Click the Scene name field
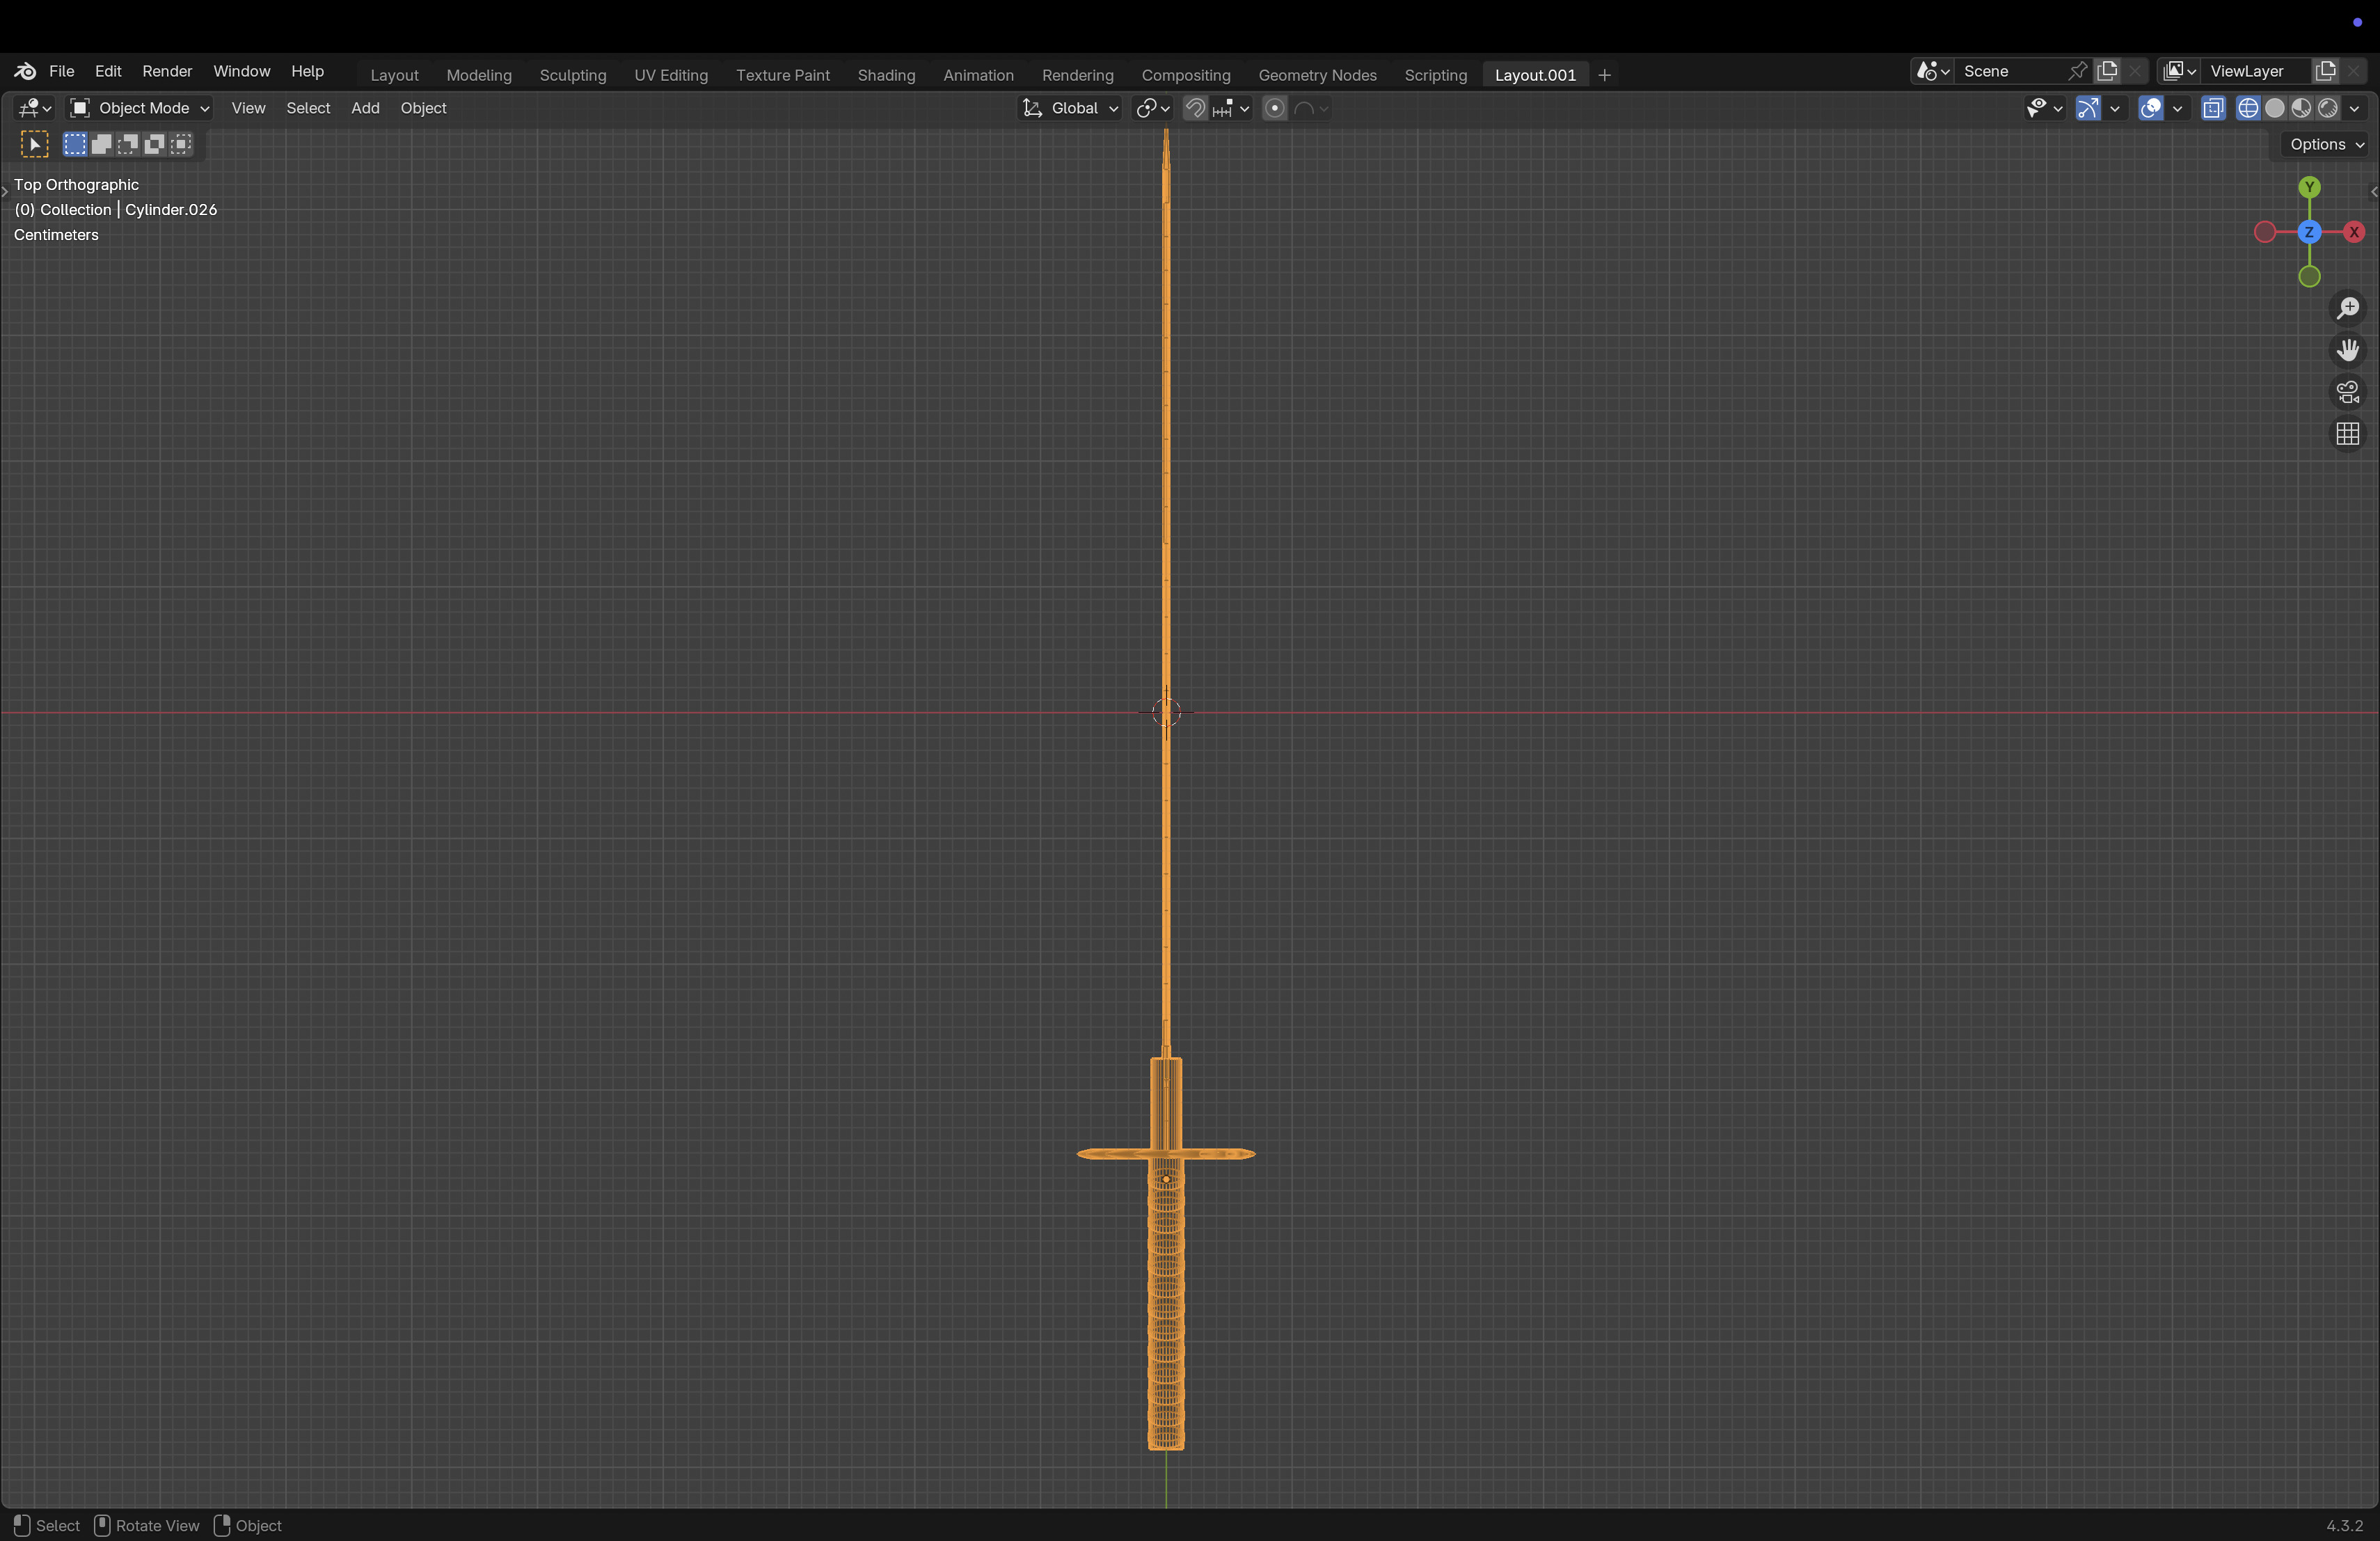The image size is (2380, 1541). click(x=2009, y=71)
